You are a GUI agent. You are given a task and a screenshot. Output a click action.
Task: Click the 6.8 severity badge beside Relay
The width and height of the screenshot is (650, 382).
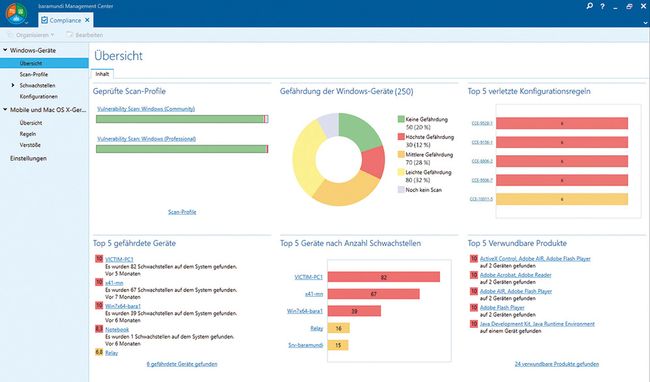click(99, 352)
